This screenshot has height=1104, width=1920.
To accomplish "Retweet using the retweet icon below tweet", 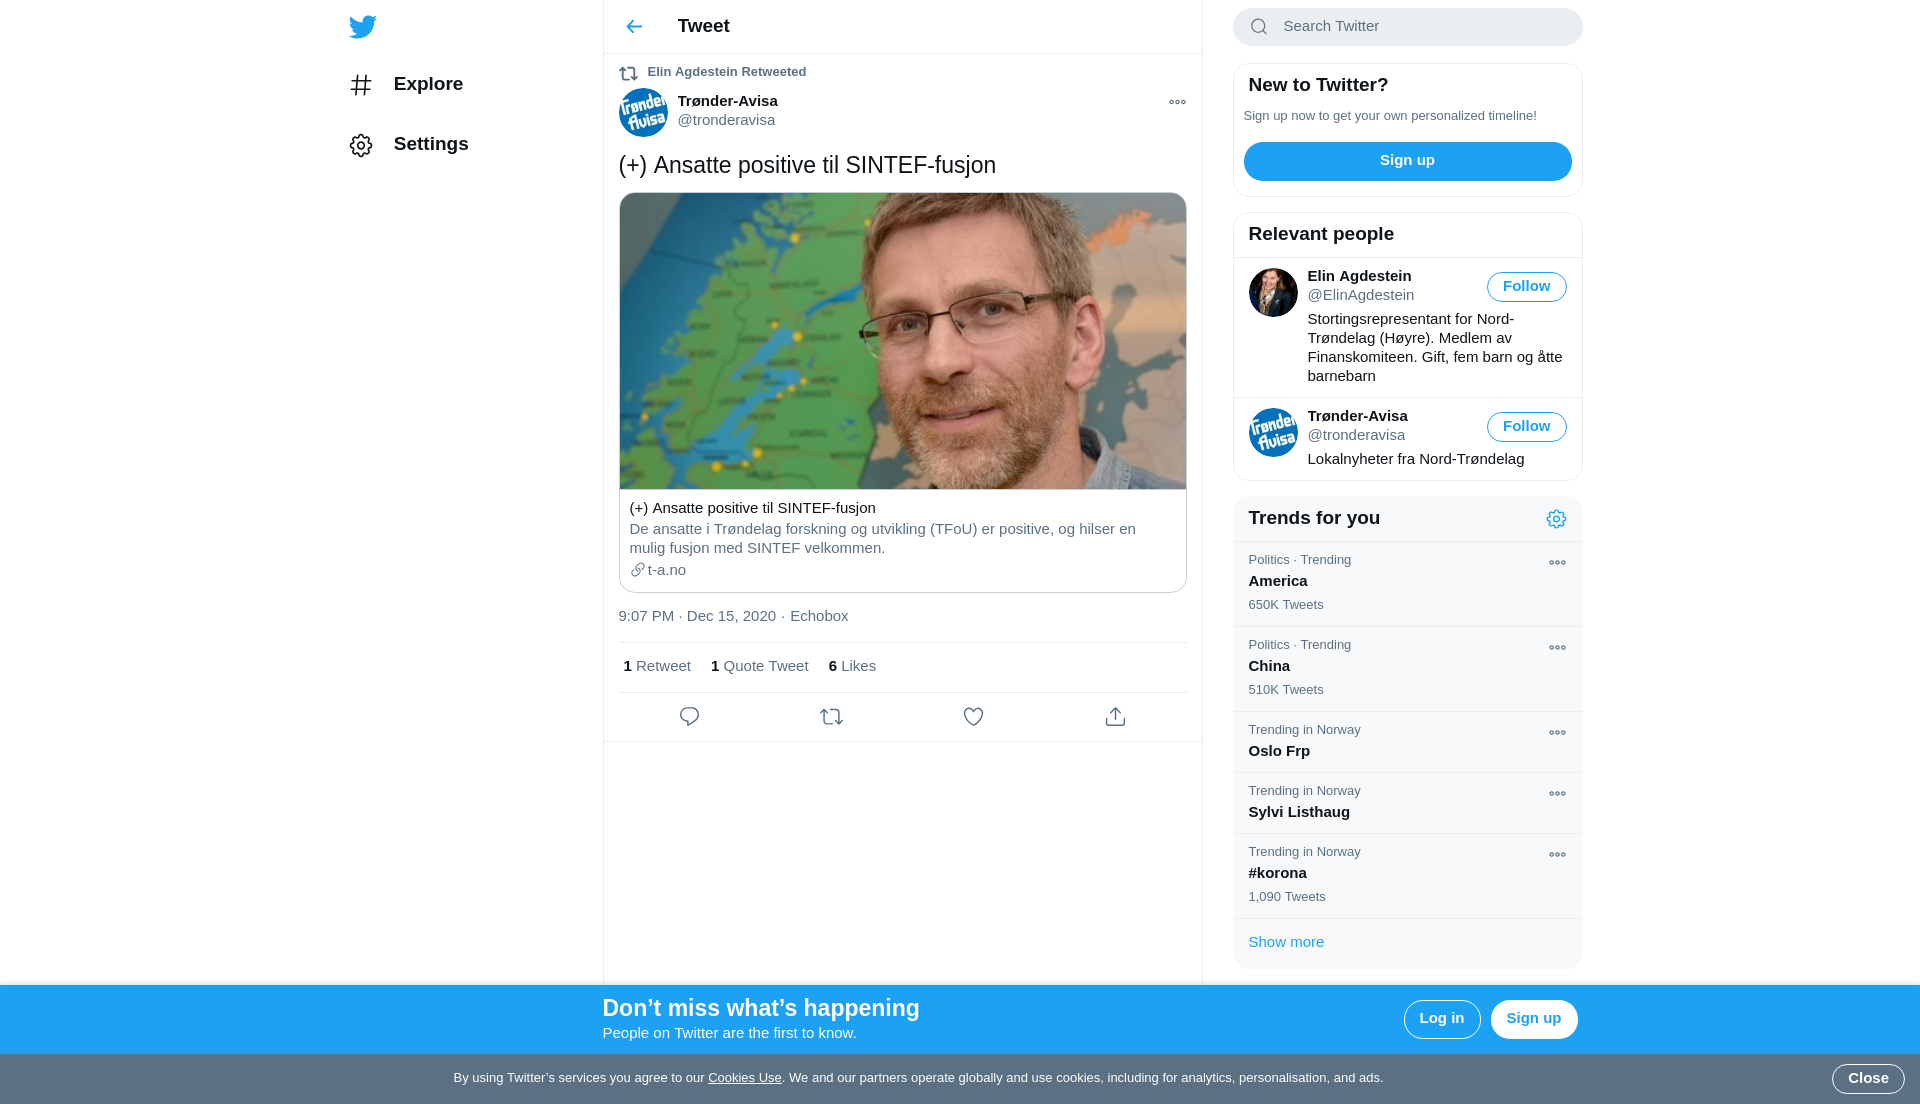I will (x=831, y=717).
